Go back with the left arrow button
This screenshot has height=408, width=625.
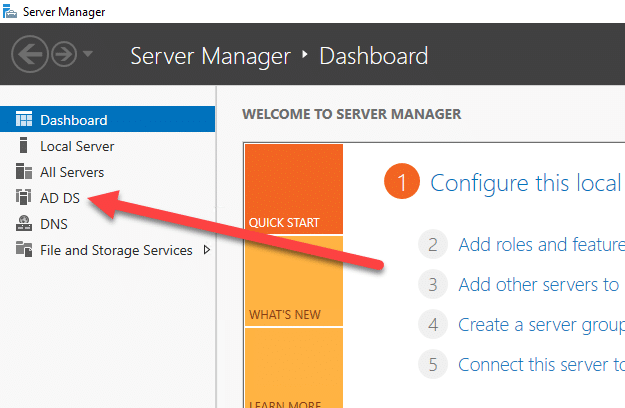(x=30, y=54)
